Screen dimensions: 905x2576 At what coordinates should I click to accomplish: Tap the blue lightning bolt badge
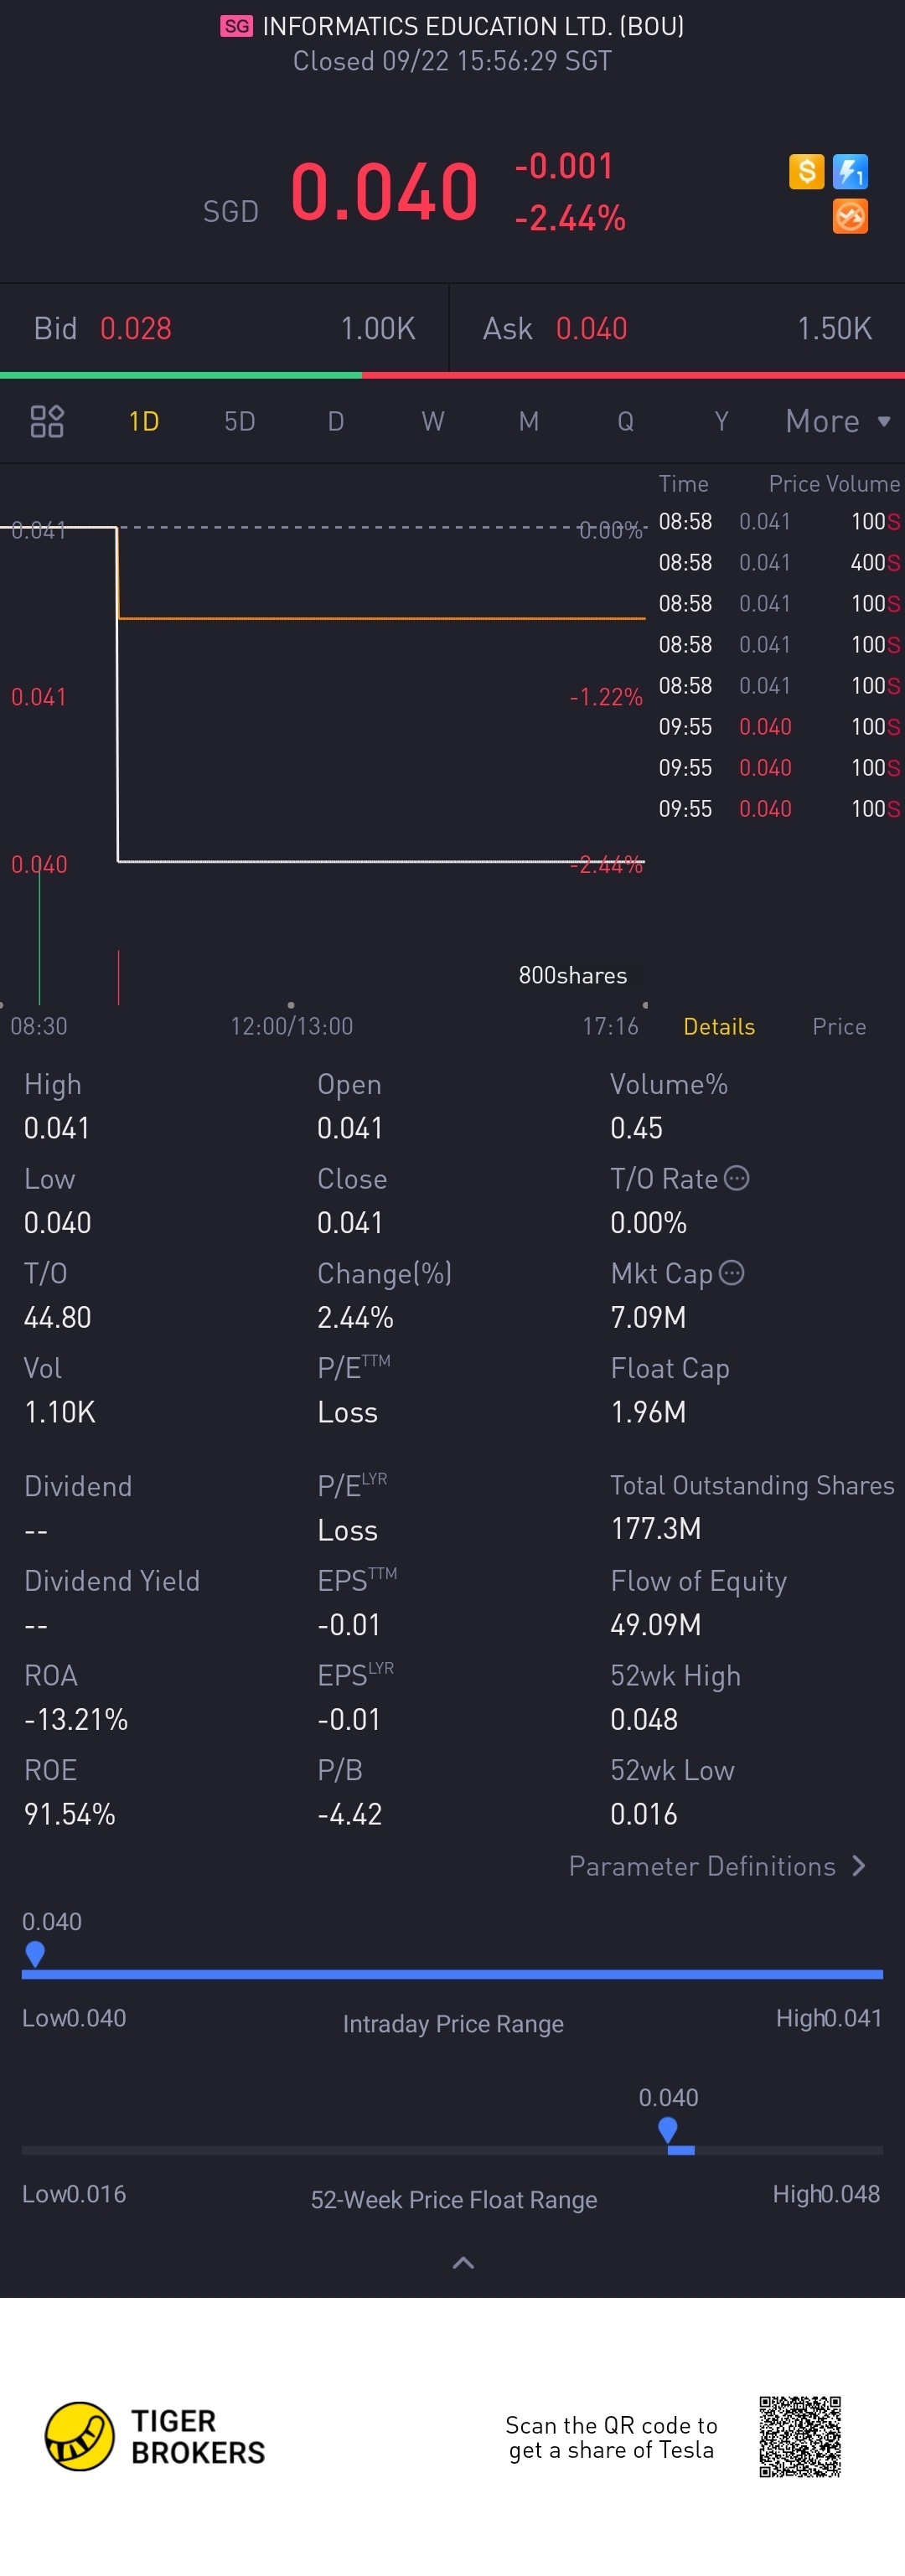coord(850,171)
